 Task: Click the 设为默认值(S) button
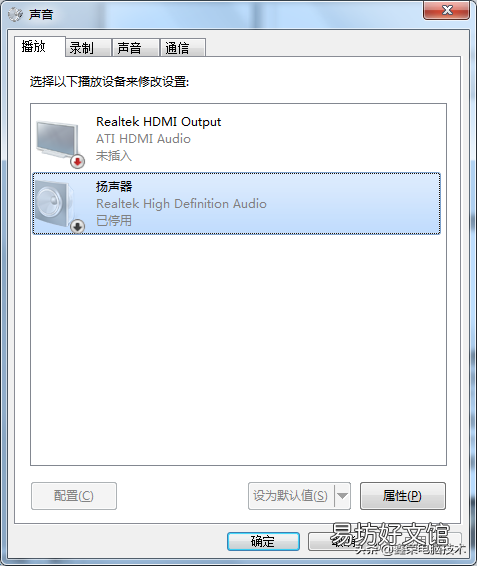(x=291, y=496)
